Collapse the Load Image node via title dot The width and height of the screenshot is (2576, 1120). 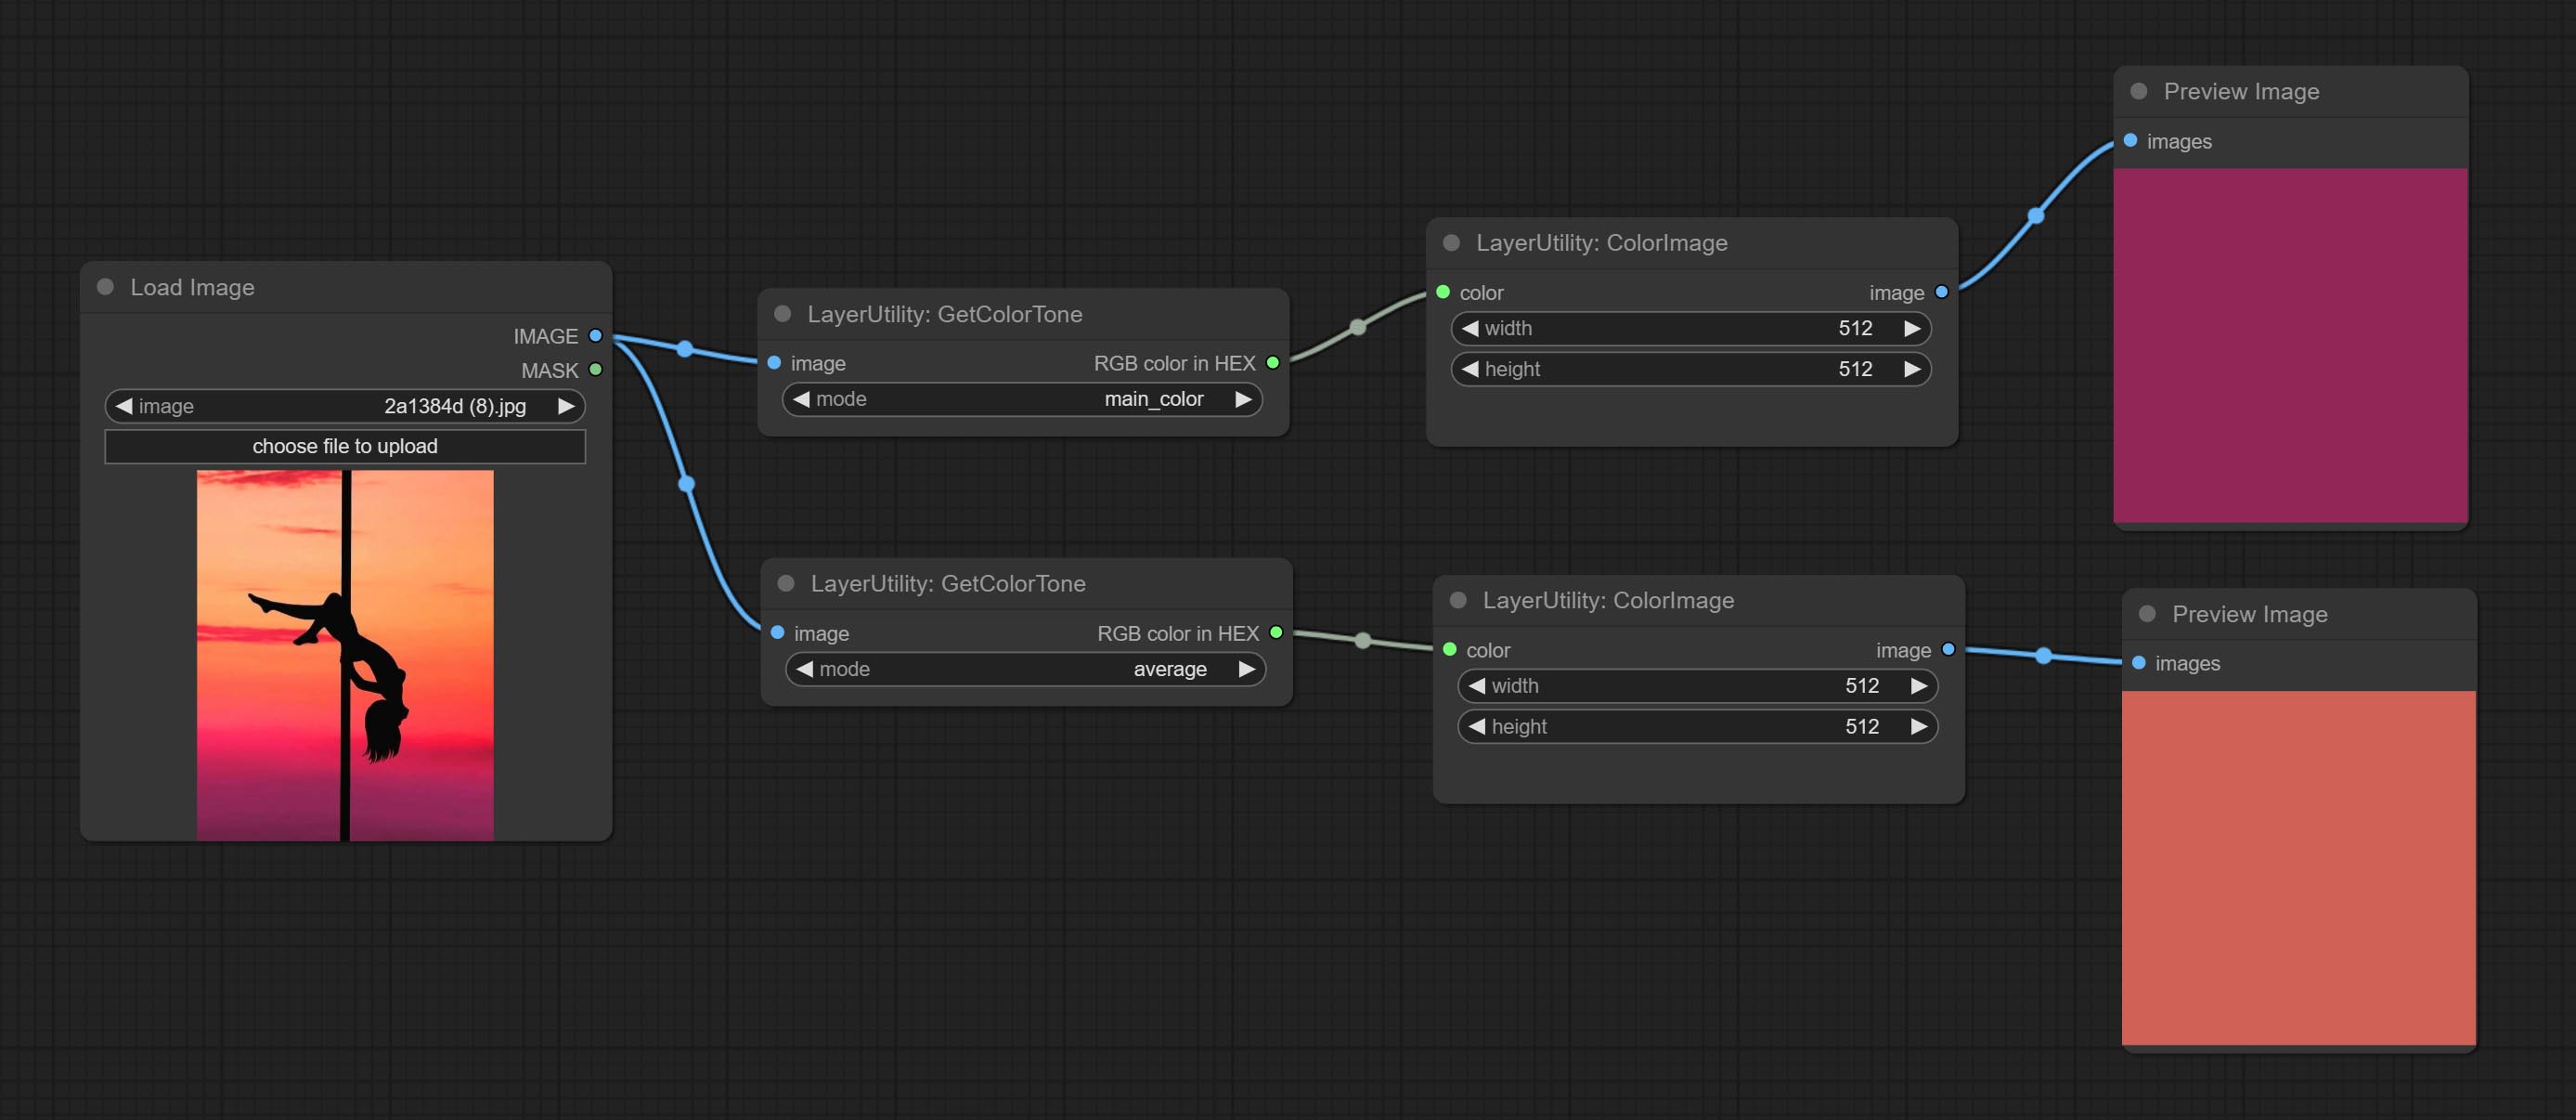[x=105, y=287]
